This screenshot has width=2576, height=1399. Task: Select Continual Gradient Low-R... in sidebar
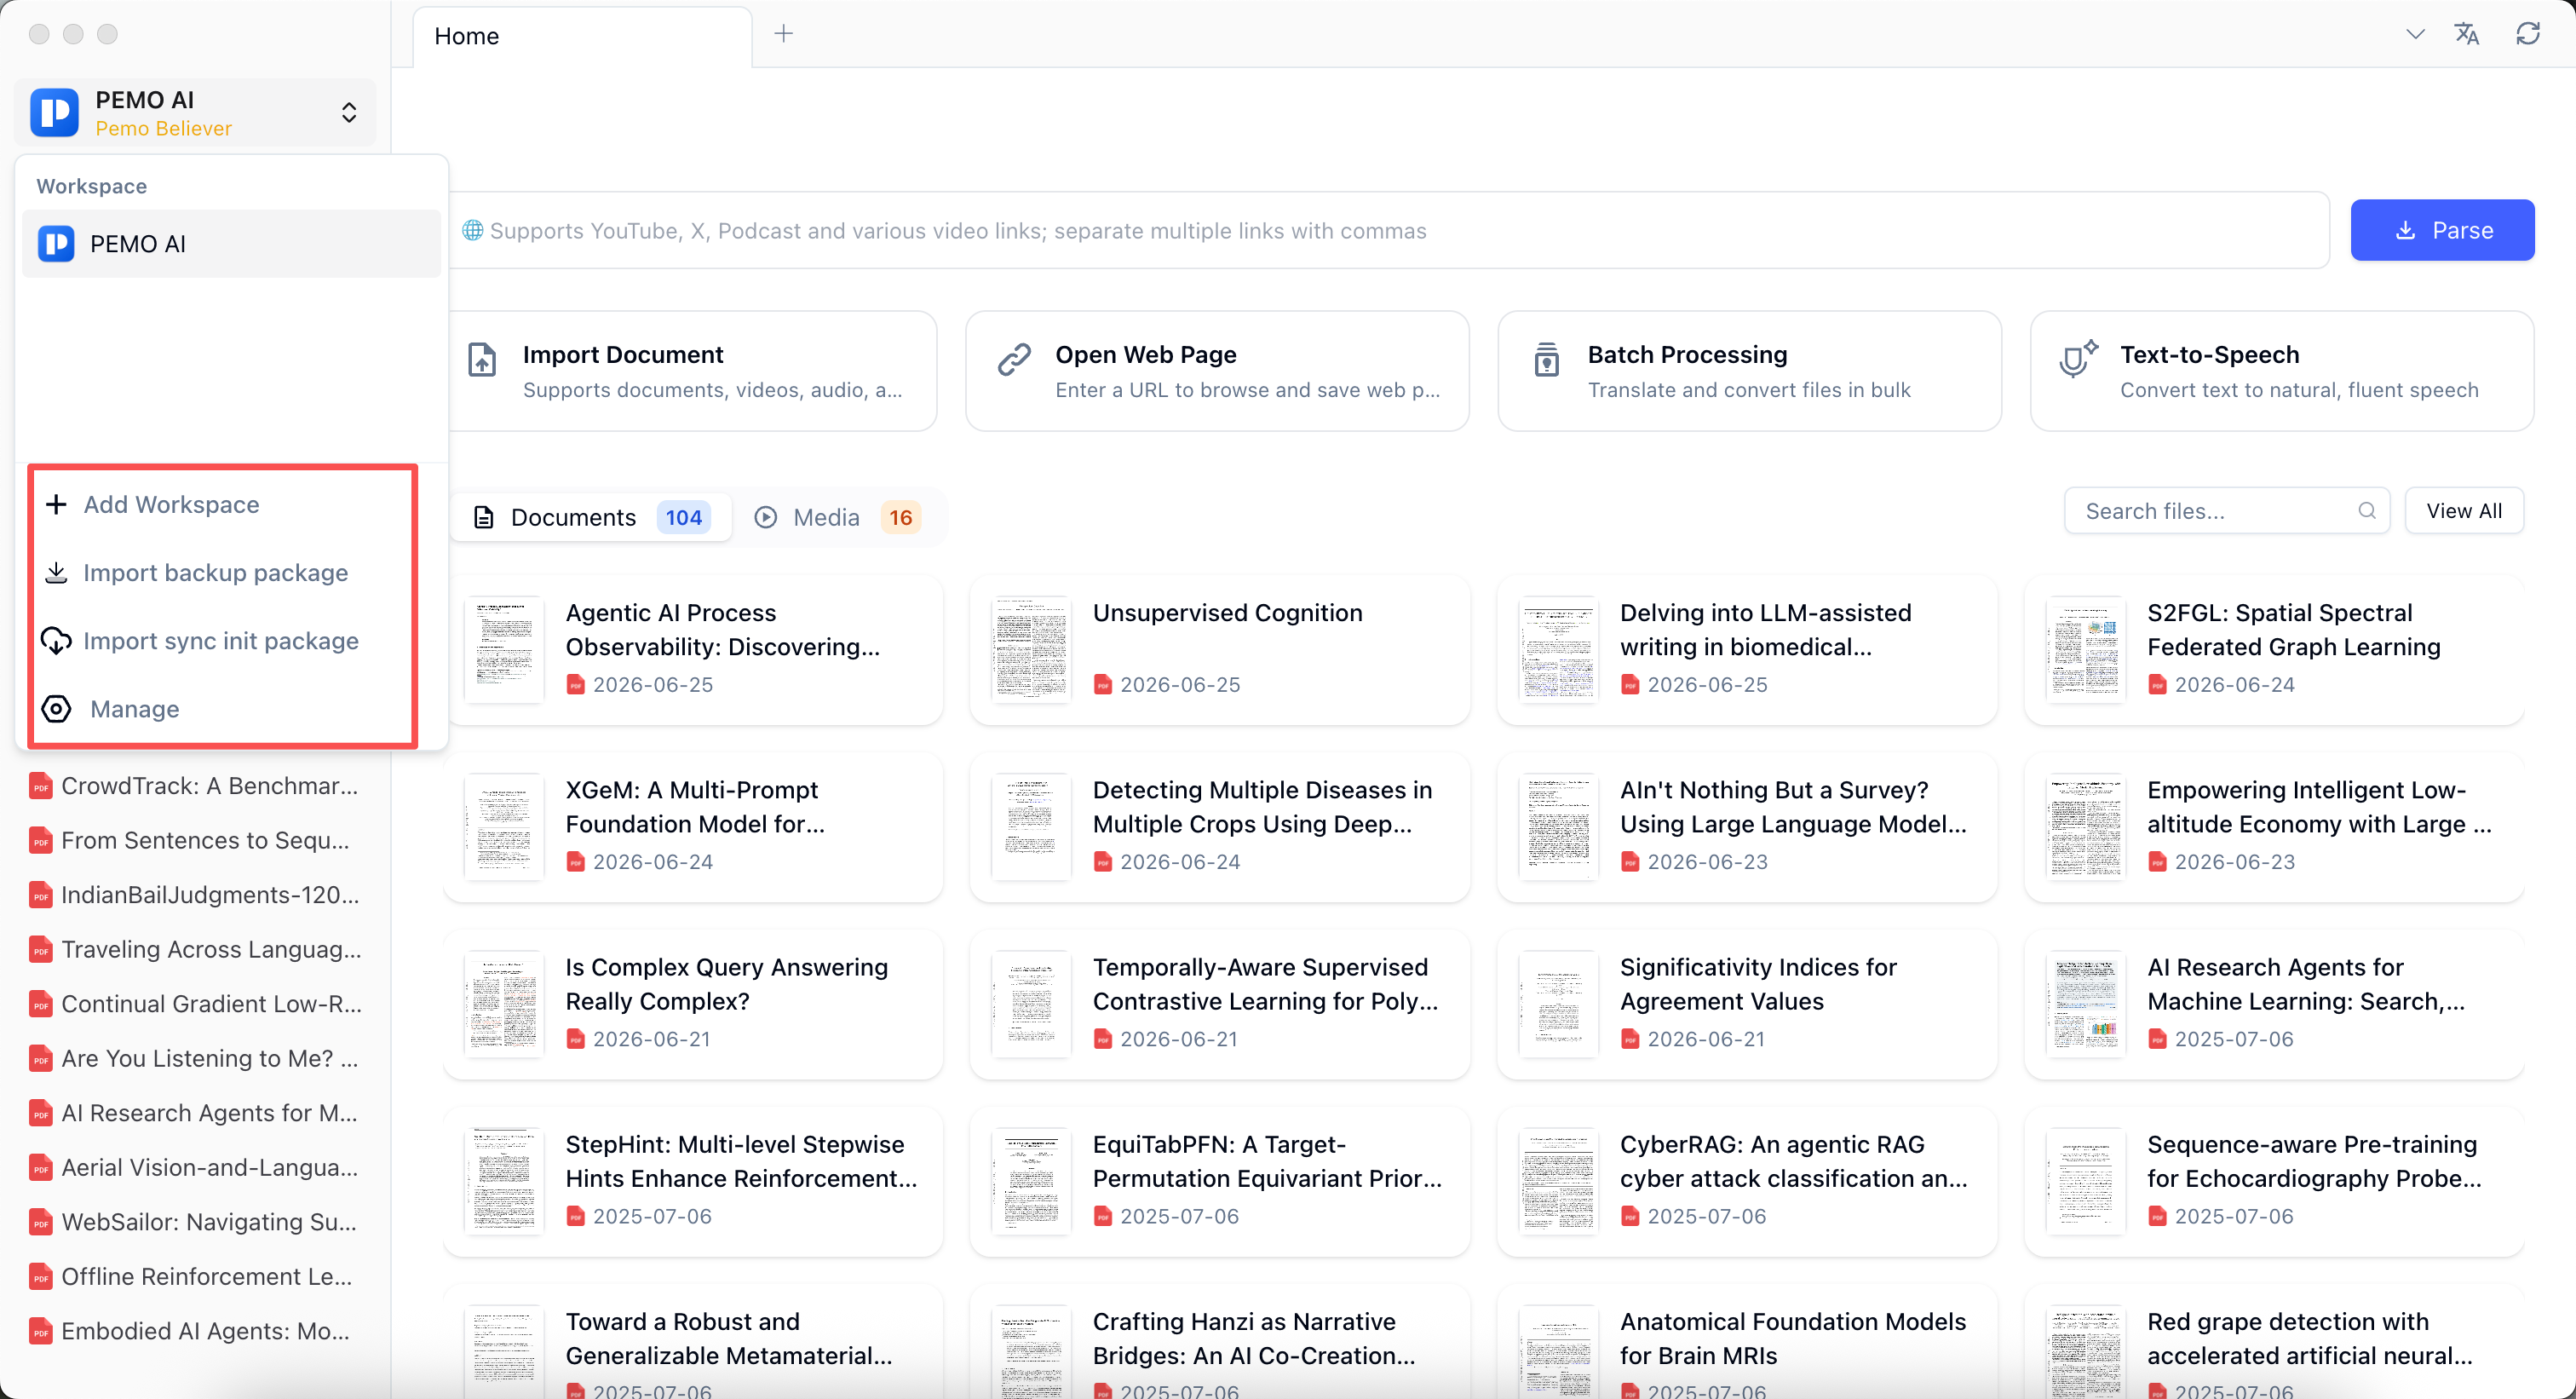(x=195, y=1004)
